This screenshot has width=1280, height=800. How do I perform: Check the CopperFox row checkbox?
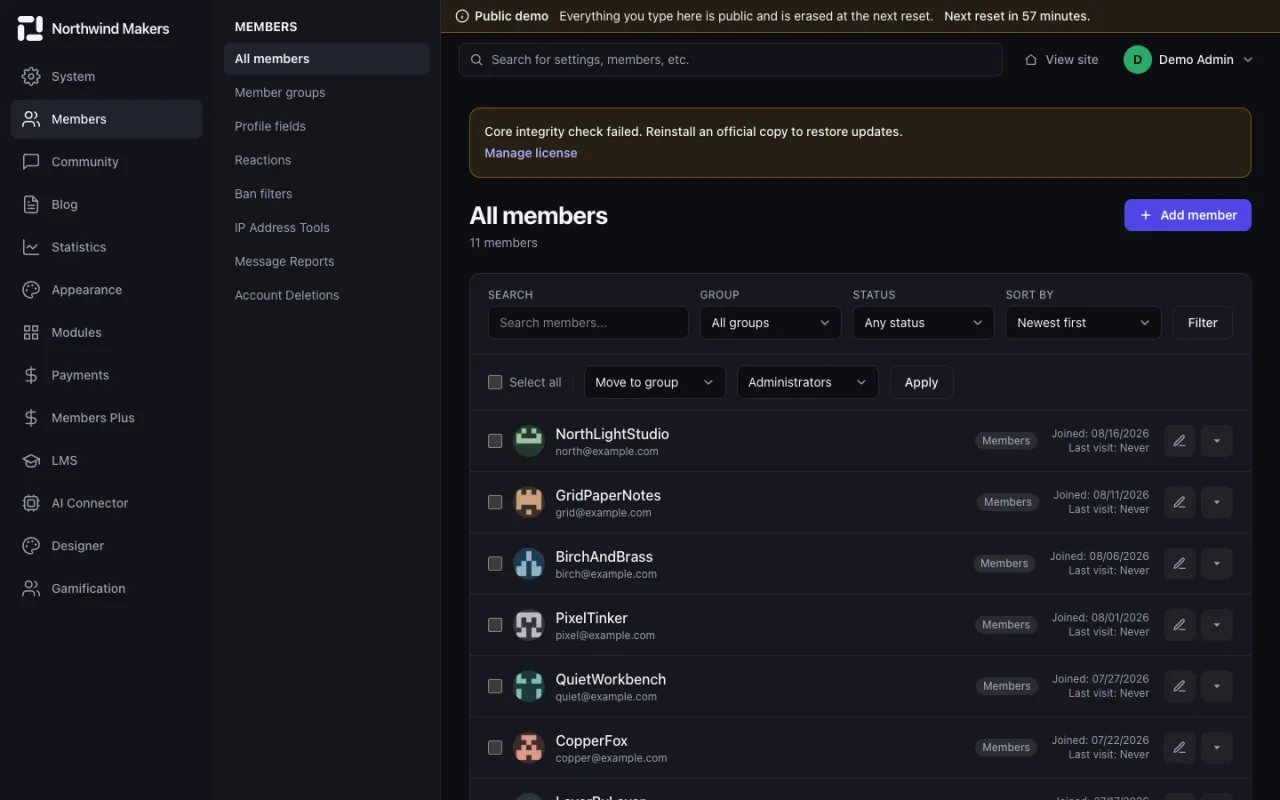tap(495, 747)
